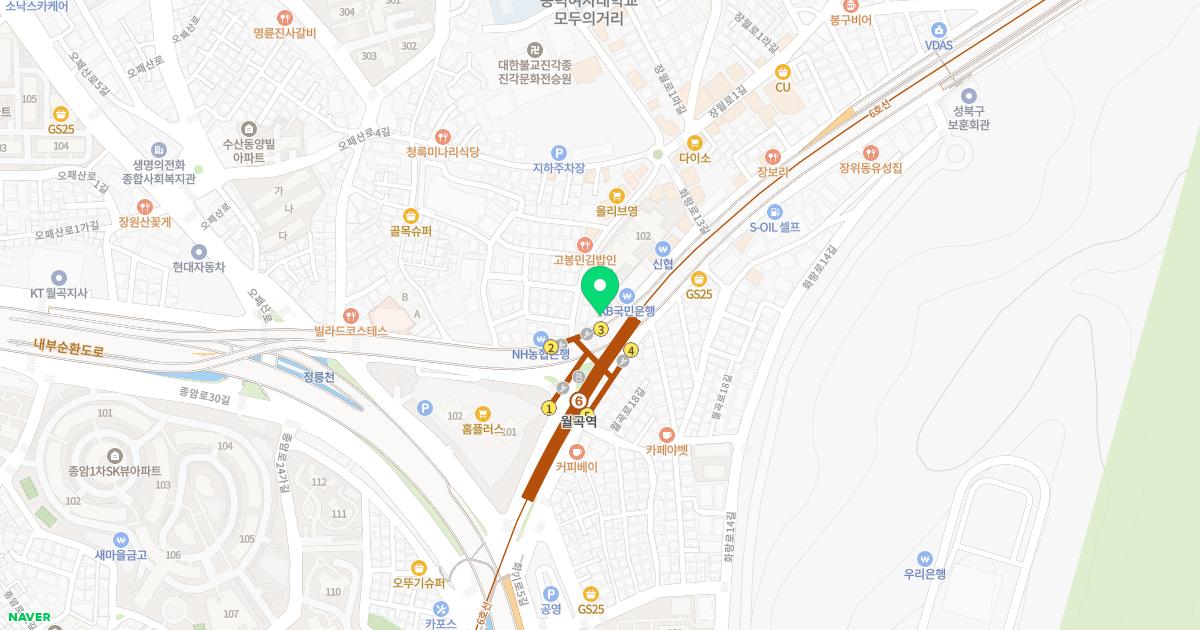Open the 커피베이 cafe icon

(x=577, y=452)
